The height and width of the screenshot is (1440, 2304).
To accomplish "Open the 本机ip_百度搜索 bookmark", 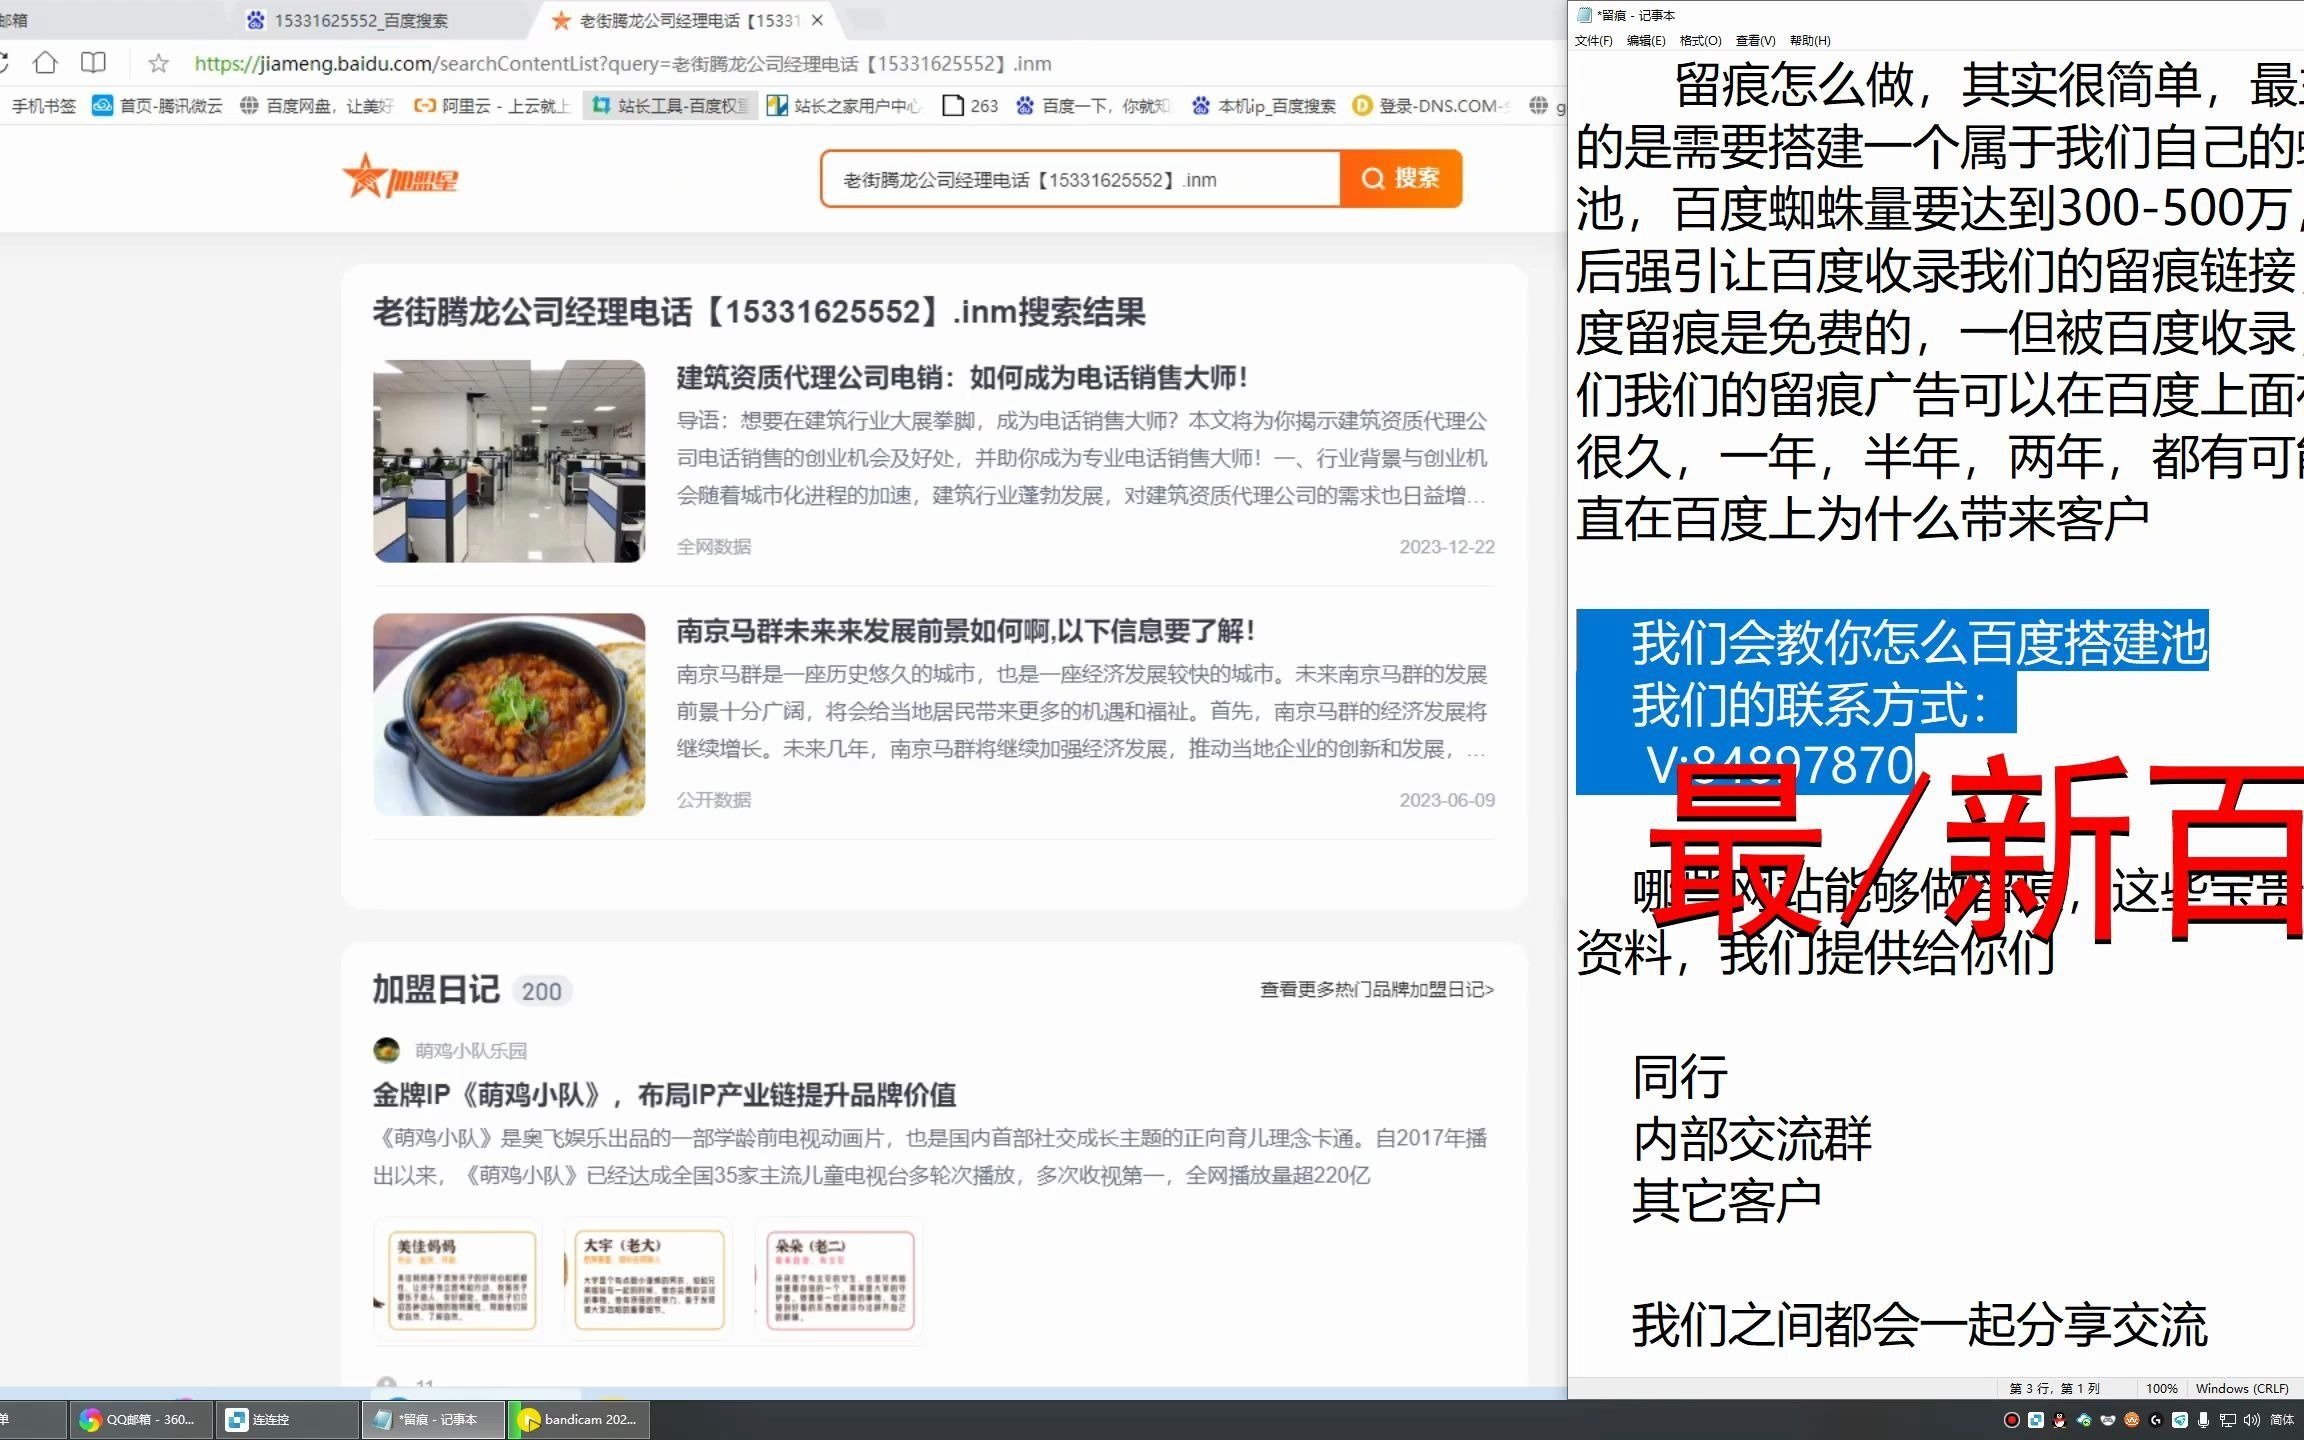I will (x=1263, y=105).
